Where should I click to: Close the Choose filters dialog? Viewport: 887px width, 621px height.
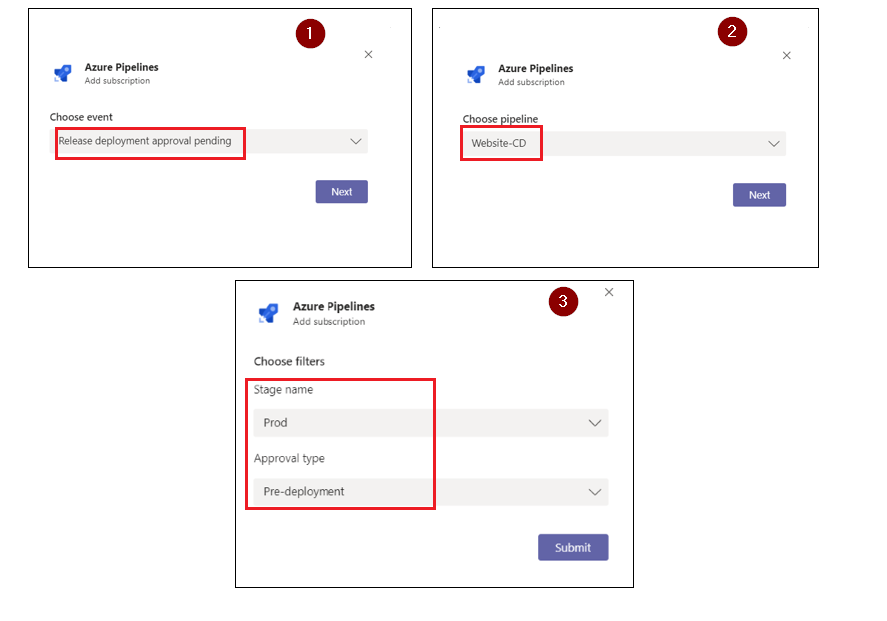tap(609, 292)
